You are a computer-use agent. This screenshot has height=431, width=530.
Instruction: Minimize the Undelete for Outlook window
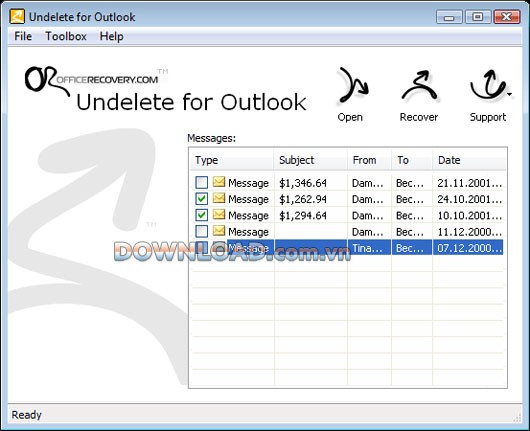pos(449,17)
